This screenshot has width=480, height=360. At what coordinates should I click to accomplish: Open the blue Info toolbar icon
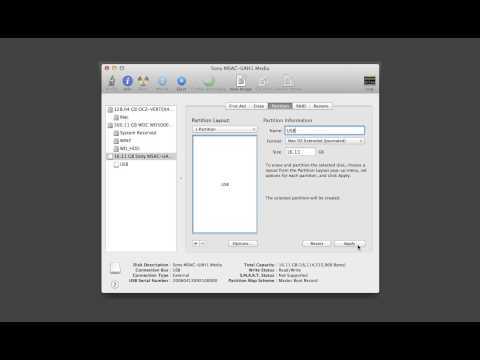click(x=127, y=81)
